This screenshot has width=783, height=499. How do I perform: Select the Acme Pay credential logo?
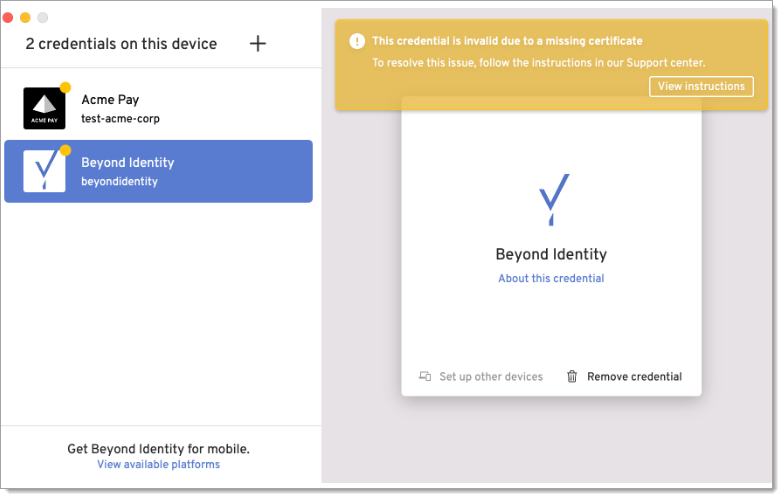point(44,108)
